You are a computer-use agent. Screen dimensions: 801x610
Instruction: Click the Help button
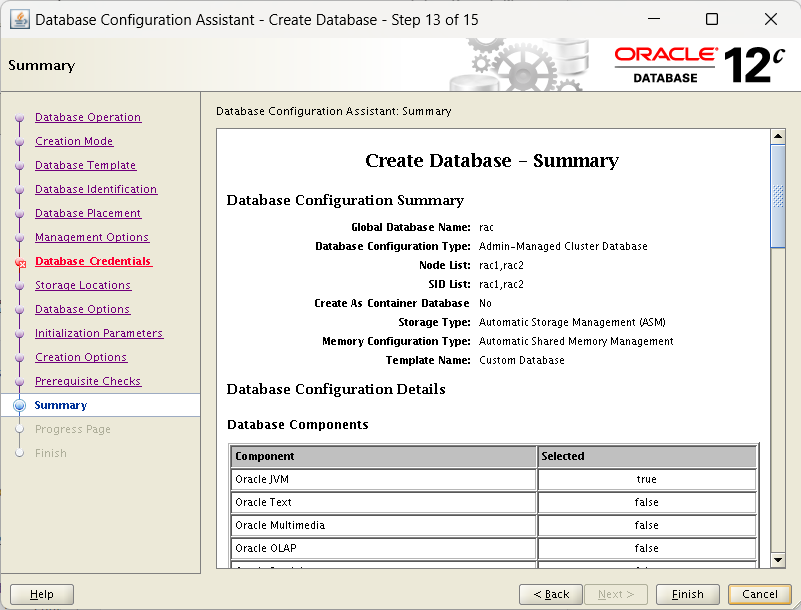click(42, 594)
